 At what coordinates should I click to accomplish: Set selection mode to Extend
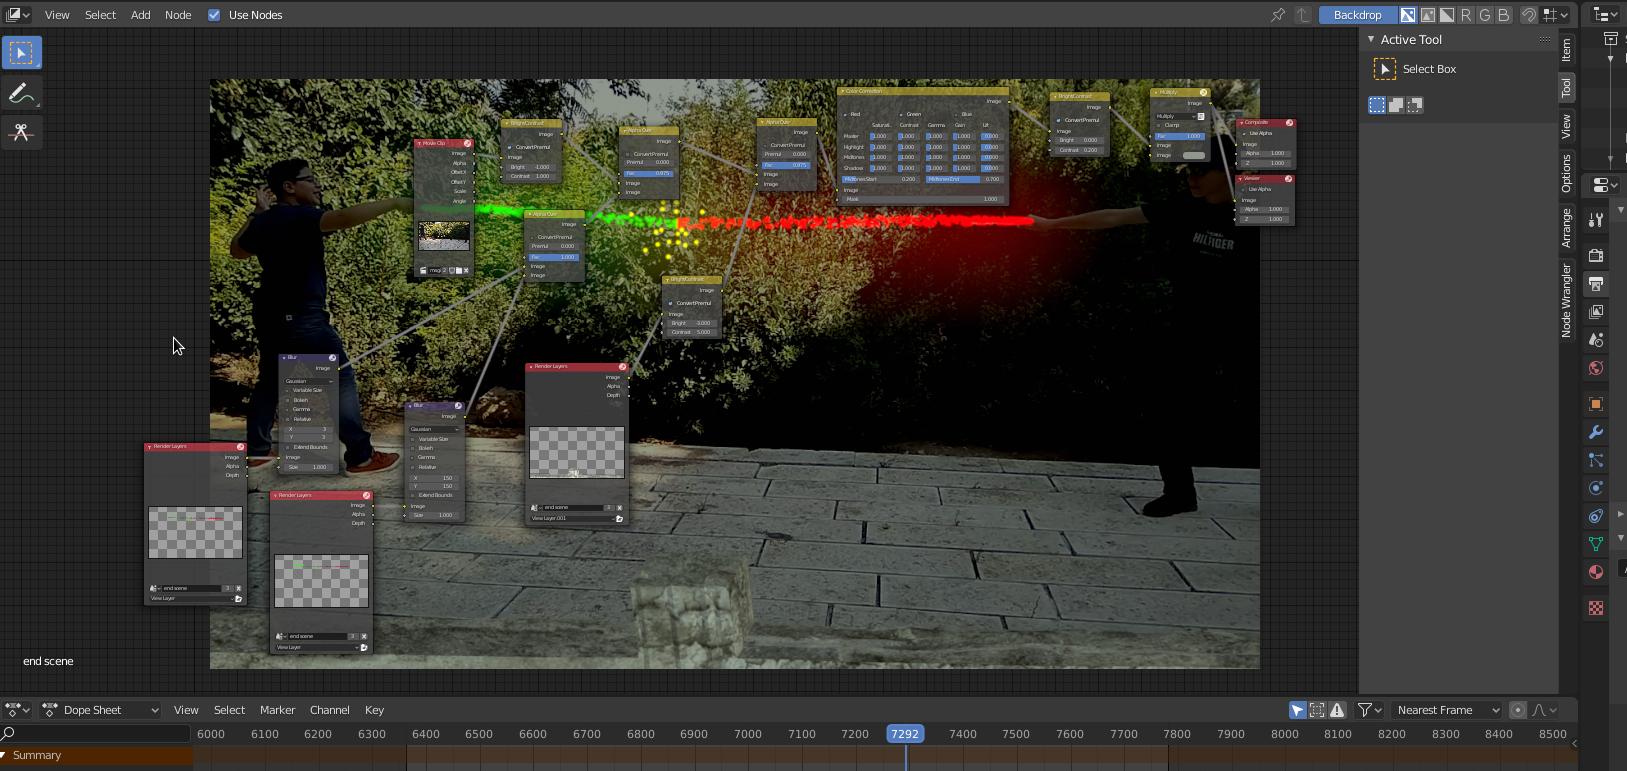tap(1396, 105)
